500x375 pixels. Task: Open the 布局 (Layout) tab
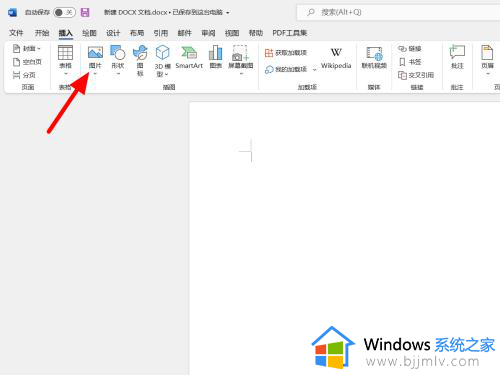point(137,33)
